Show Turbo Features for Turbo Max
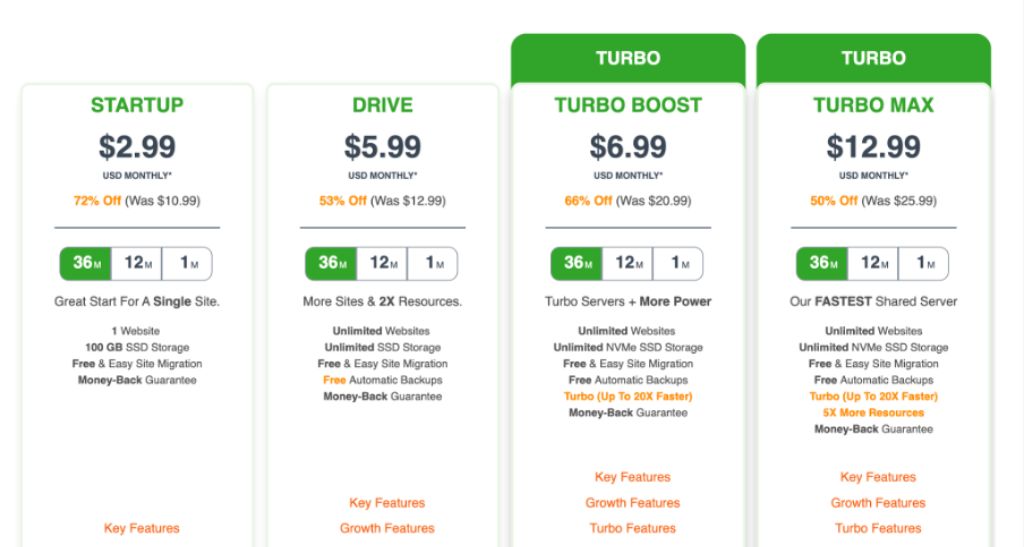The width and height of the screenshot is (1024, 547). pyautogui.click(x=878, y=528)
